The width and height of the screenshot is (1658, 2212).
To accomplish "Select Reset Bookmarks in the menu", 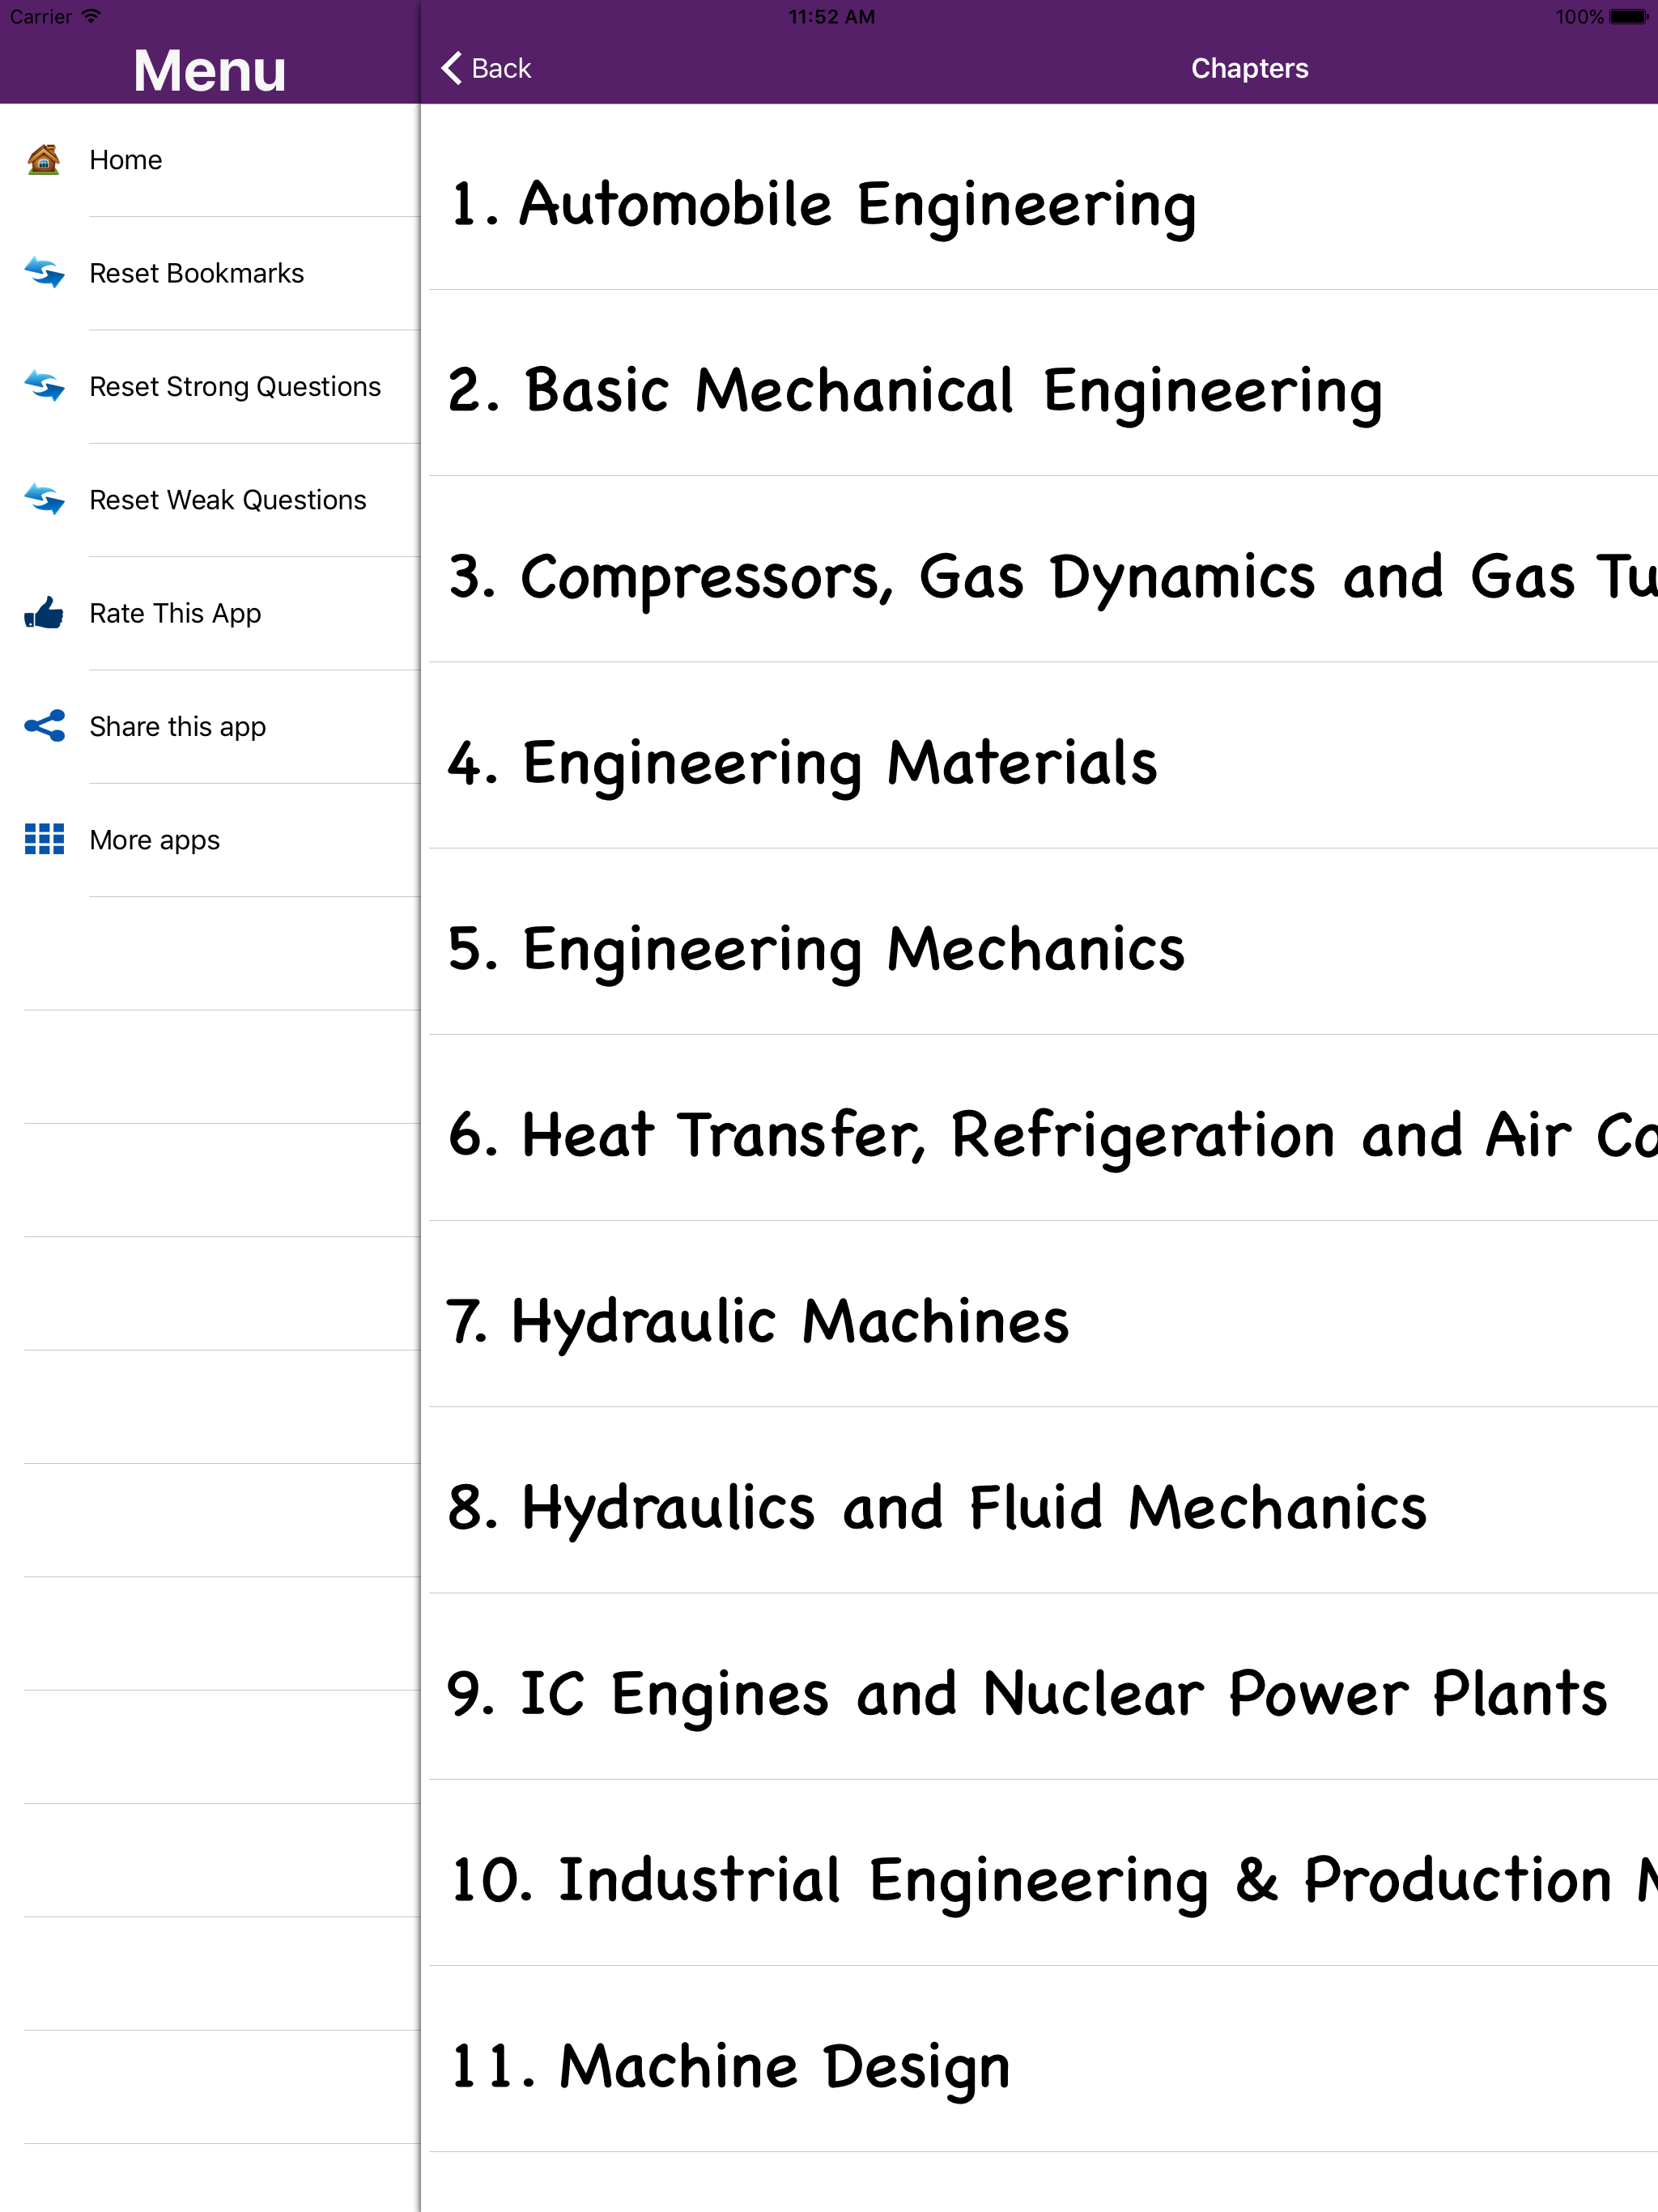I will click(210, 273).
